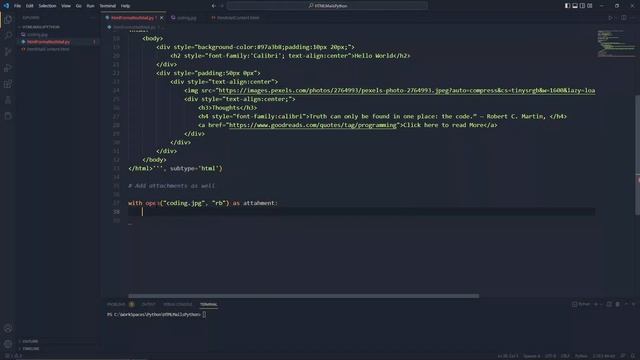The height and width of the screenshot is (360, 640).
Task: Open the Run menu
Action: (x=90, y=6)
